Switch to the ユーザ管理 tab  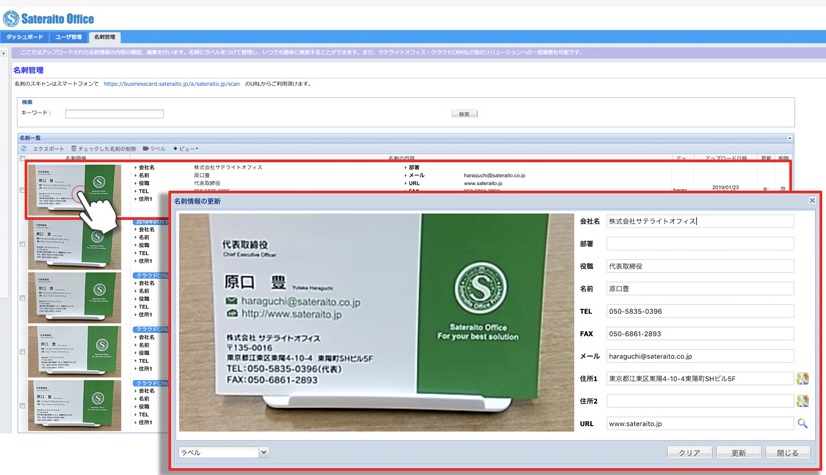pos(68,37)
